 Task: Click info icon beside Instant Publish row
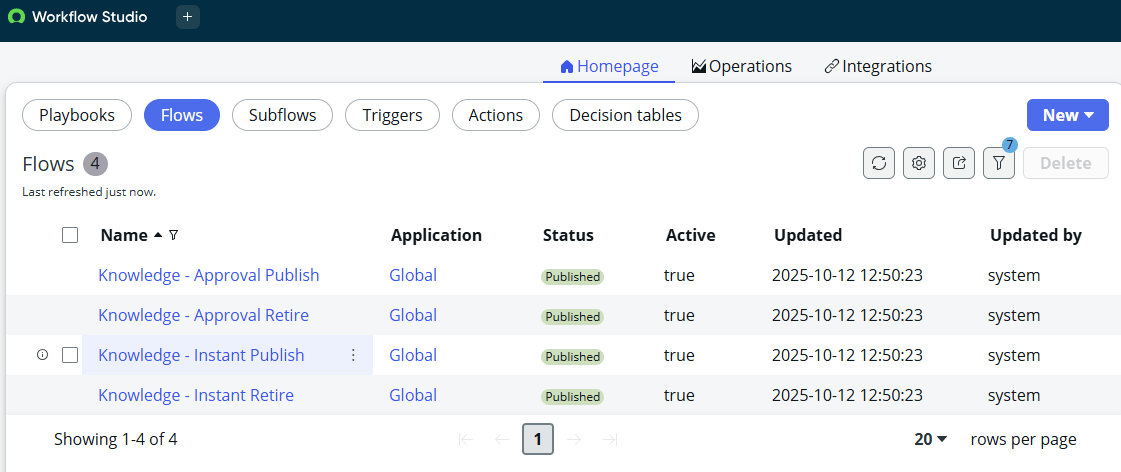click(x=42, y=355)
